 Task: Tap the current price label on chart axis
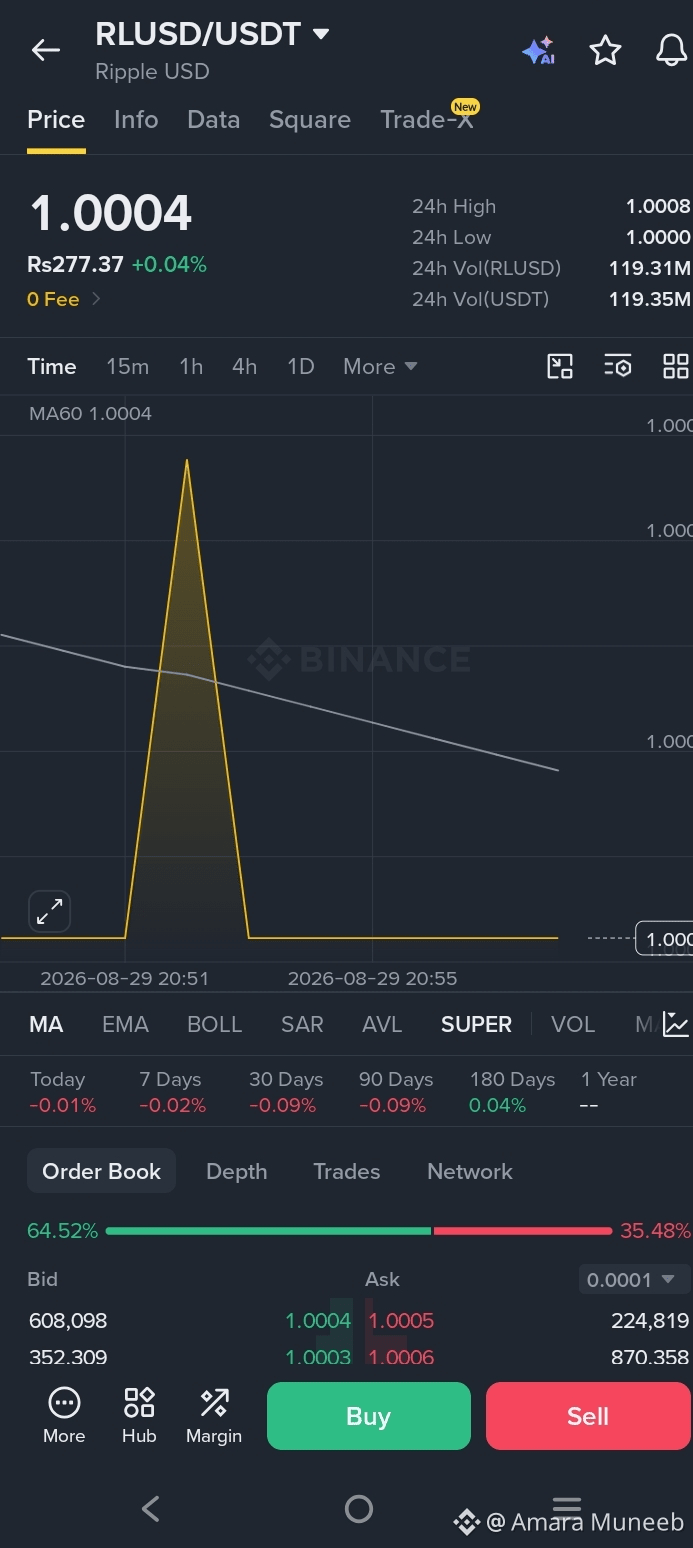(x=664, y=939)
